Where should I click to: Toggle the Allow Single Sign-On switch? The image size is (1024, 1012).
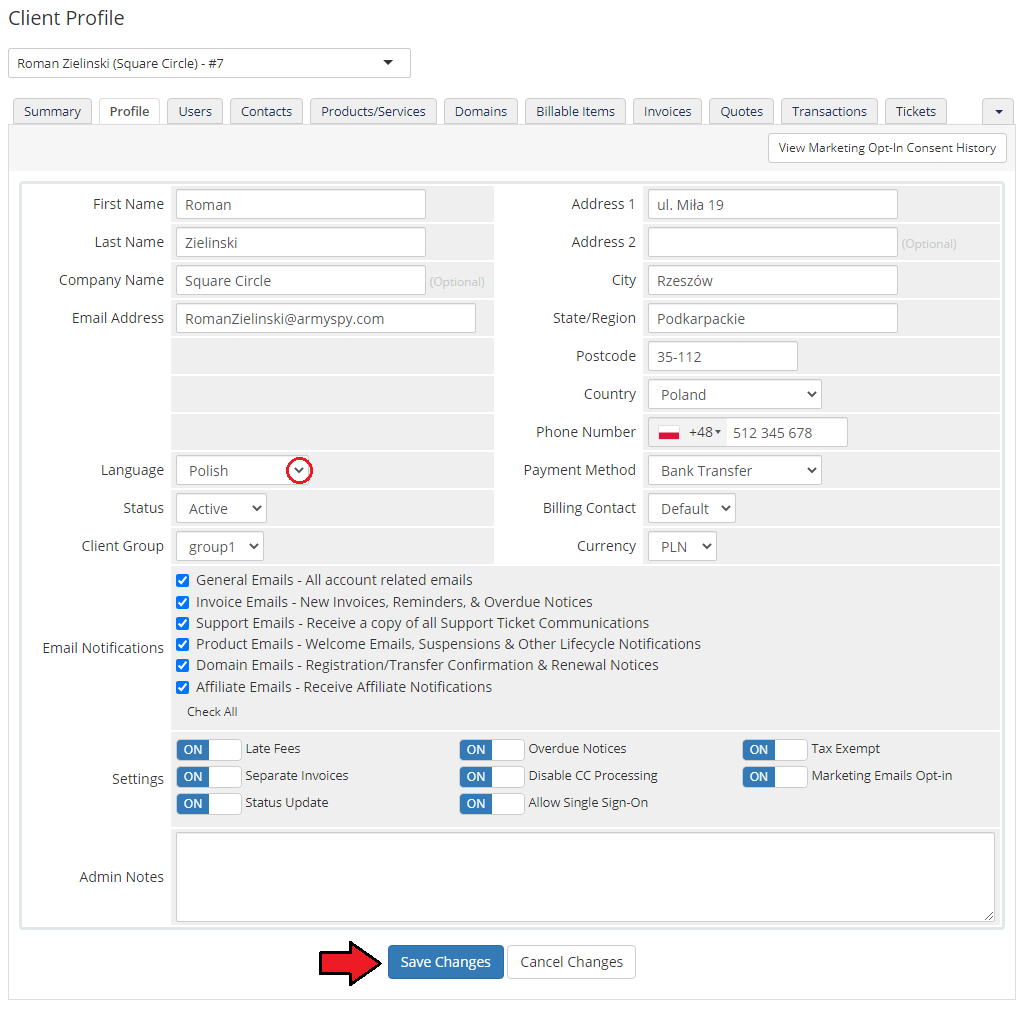click(492, 804)
